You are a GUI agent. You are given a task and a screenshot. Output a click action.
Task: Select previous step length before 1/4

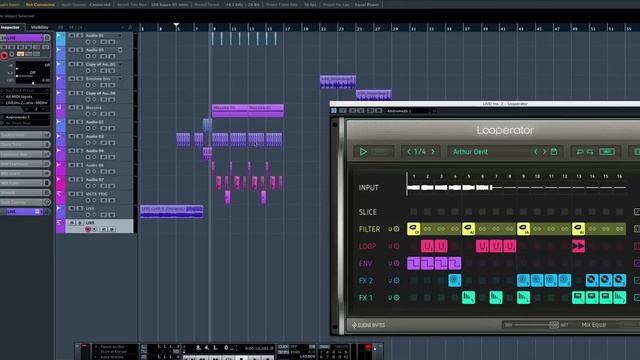click(x=409, y=152)
